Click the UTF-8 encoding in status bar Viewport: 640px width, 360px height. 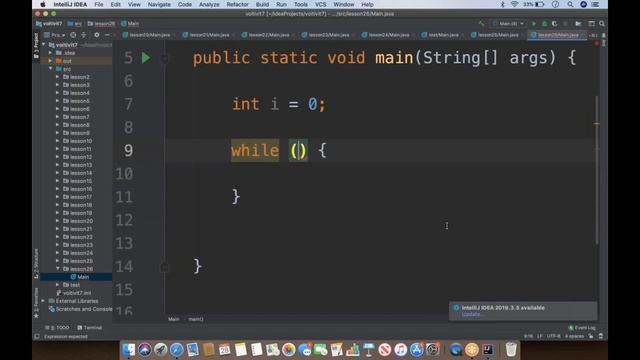tap(553, 336)
